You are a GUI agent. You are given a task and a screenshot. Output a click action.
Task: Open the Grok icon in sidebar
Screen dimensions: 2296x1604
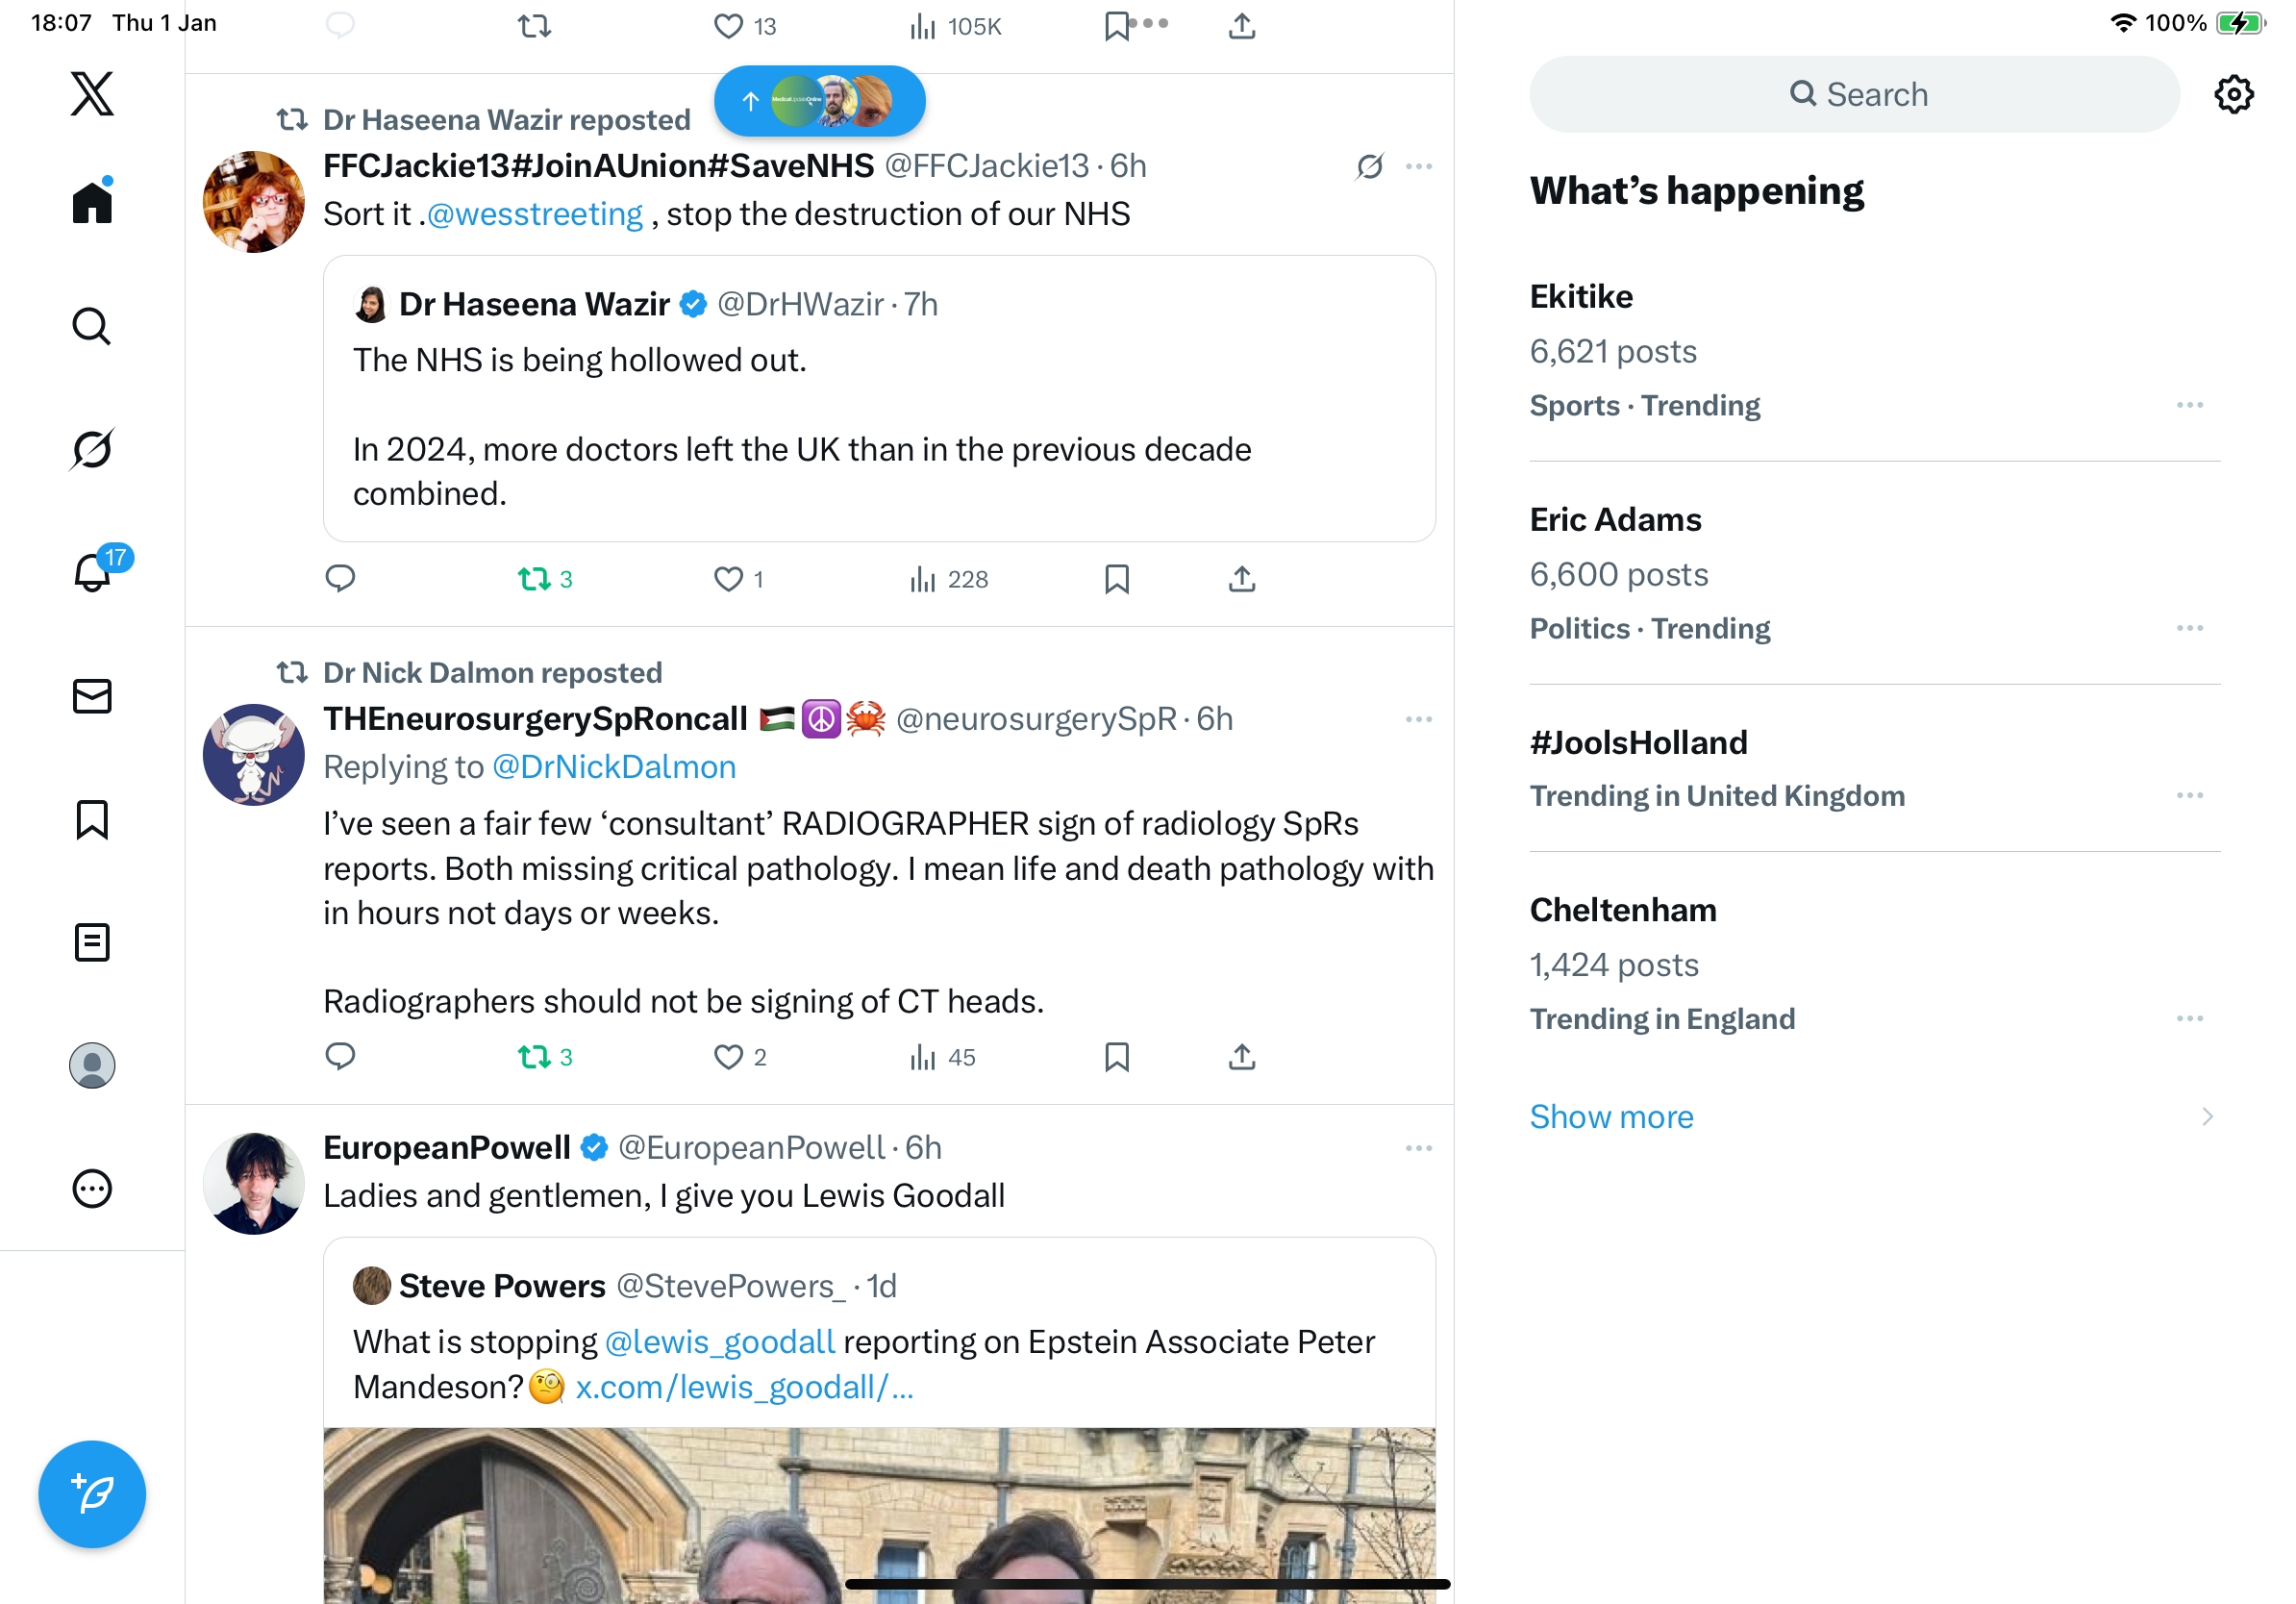pos(92,449)
